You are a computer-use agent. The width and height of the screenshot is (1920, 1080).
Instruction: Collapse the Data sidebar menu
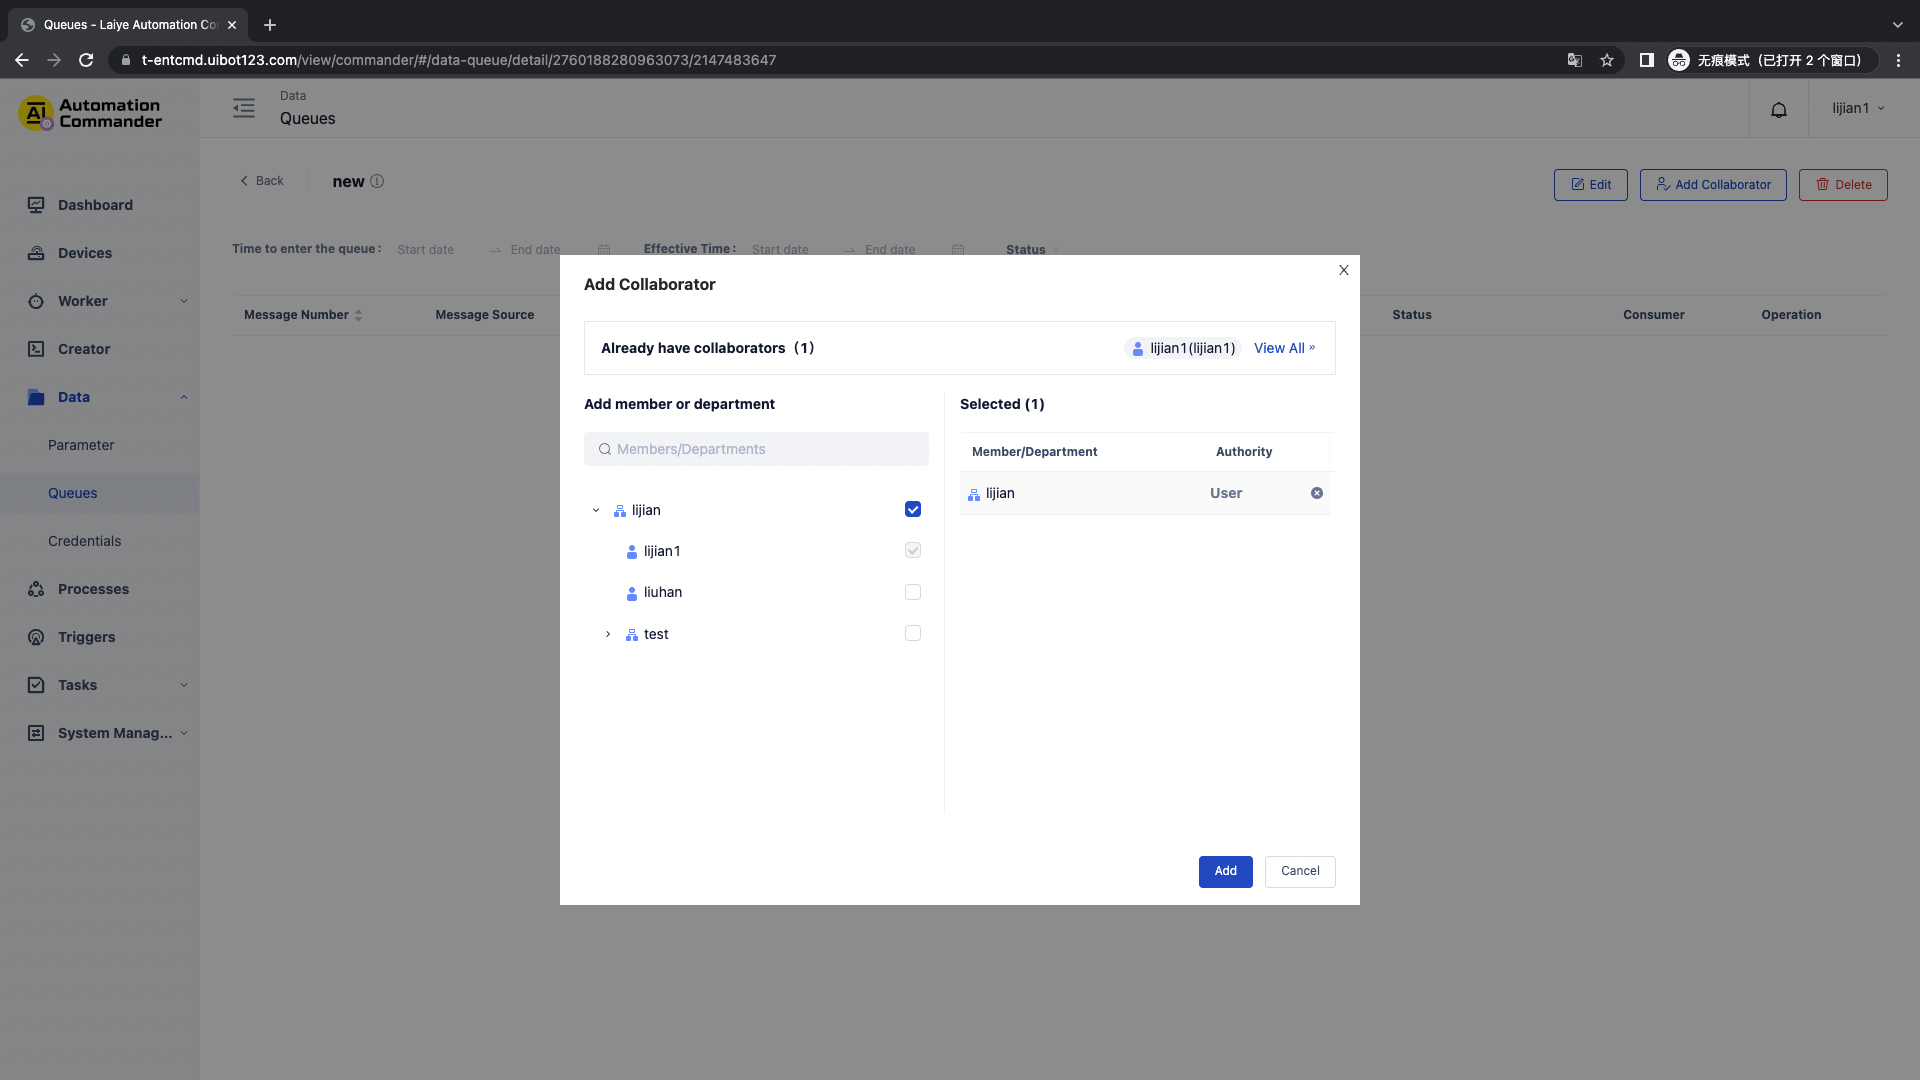(x=184, y=397)
